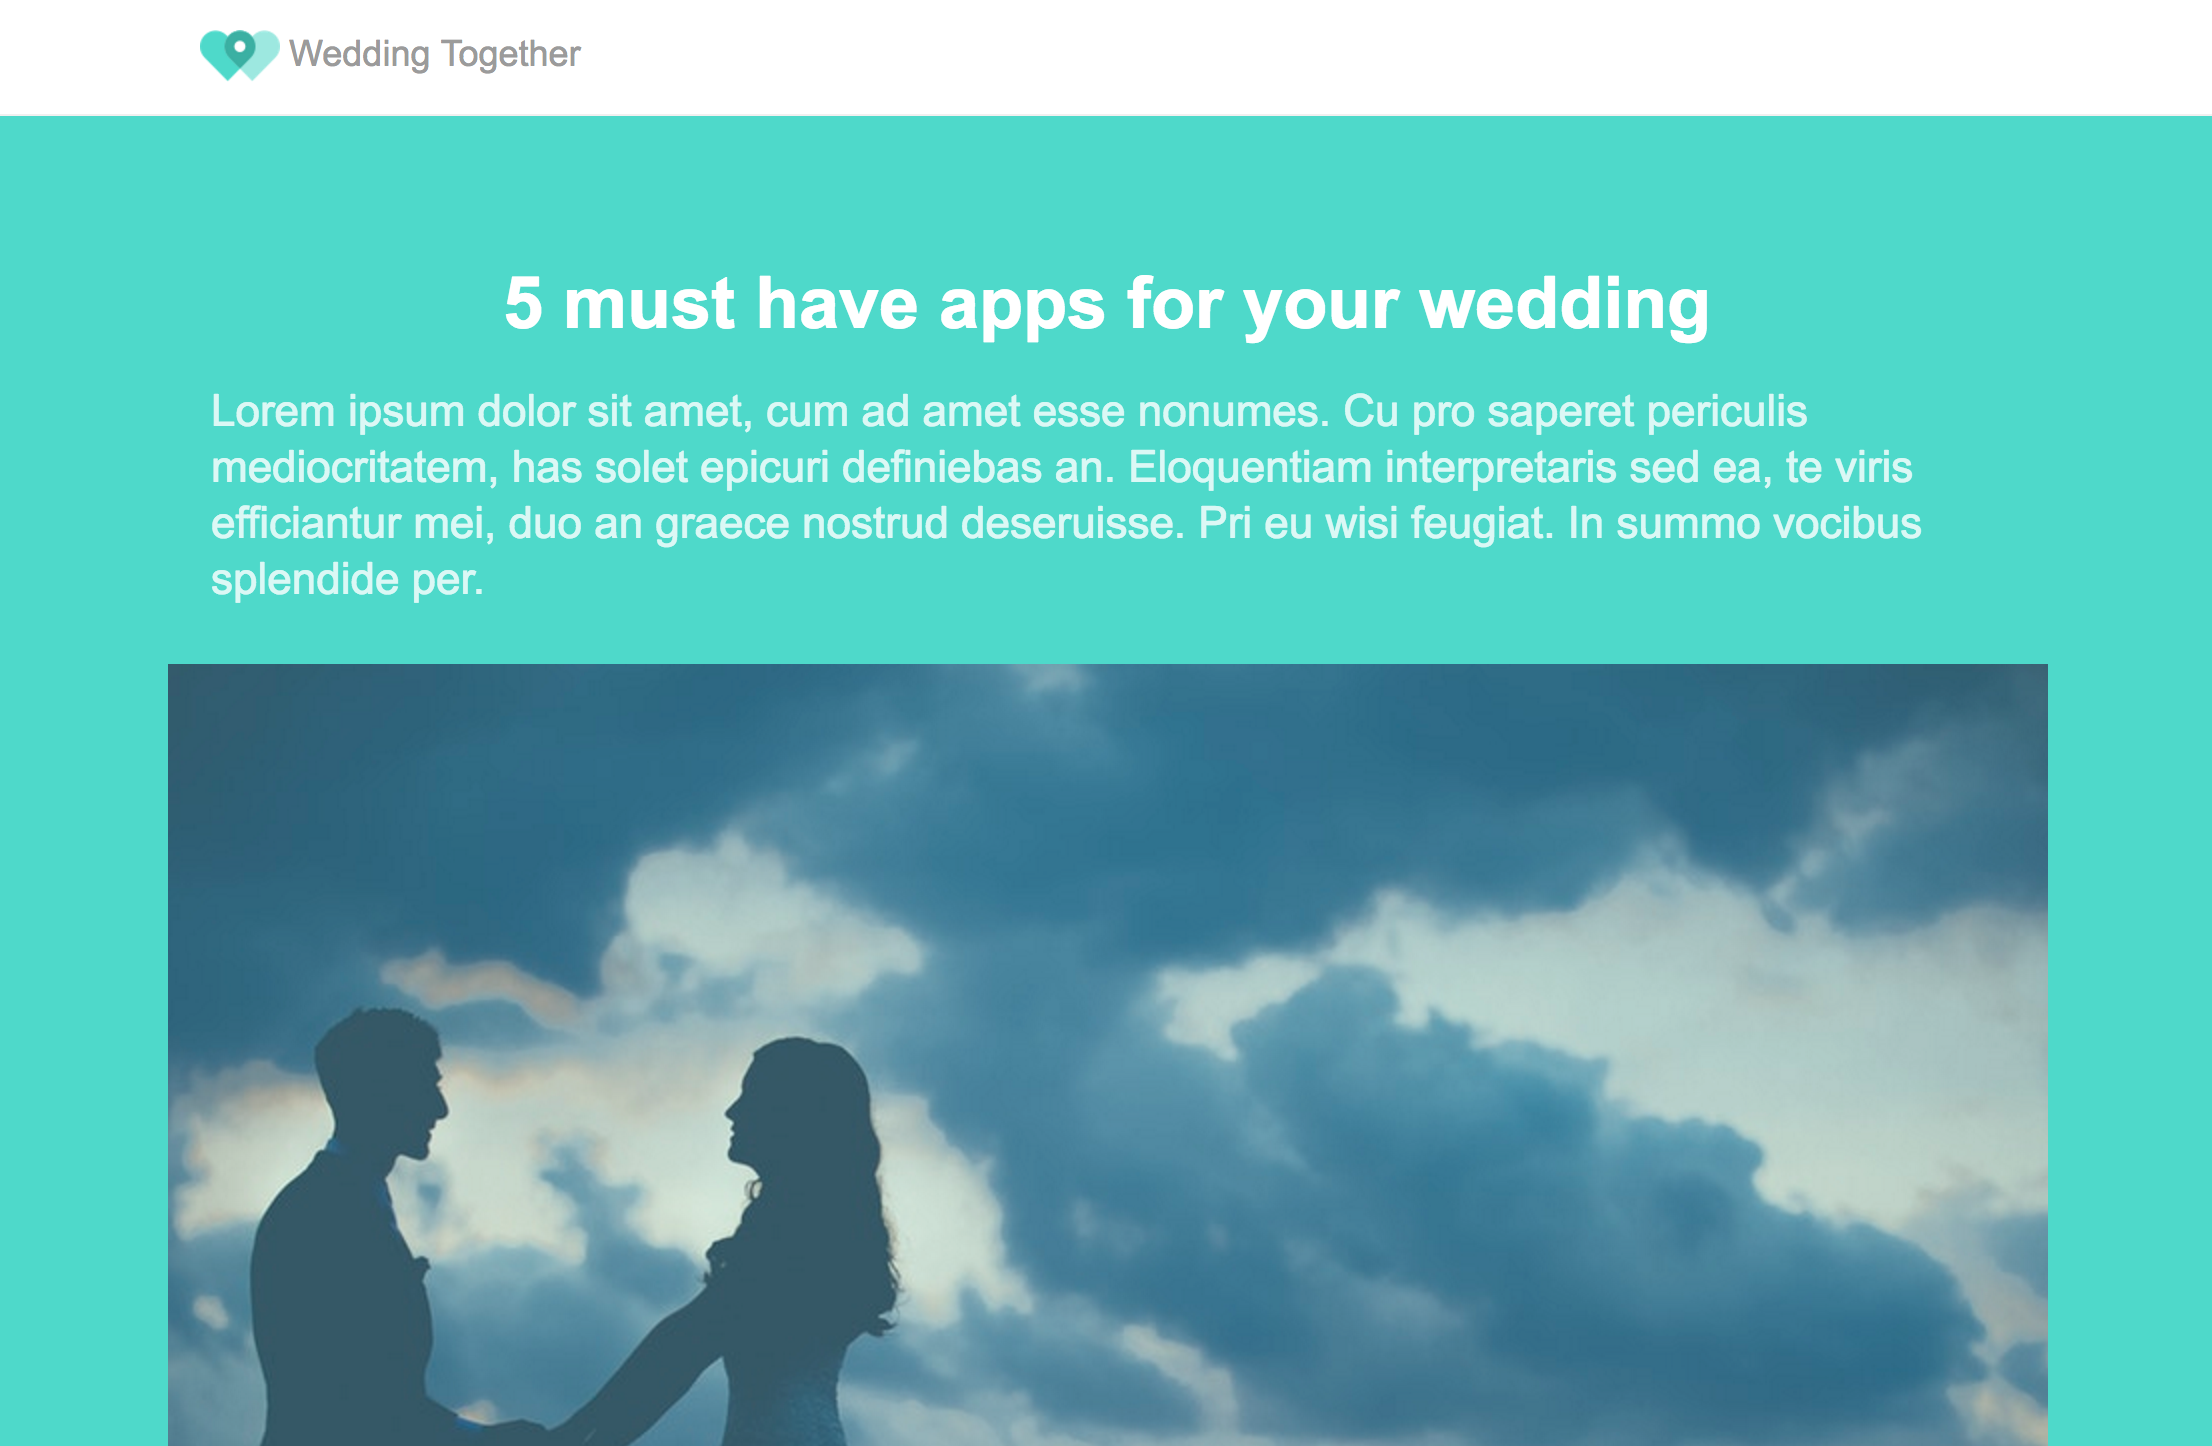This screenshot has height=1446, width=2212.
Task: Click the word "wedding" ending the headline
Action: pyautogui.click(x=1564, y=304)
